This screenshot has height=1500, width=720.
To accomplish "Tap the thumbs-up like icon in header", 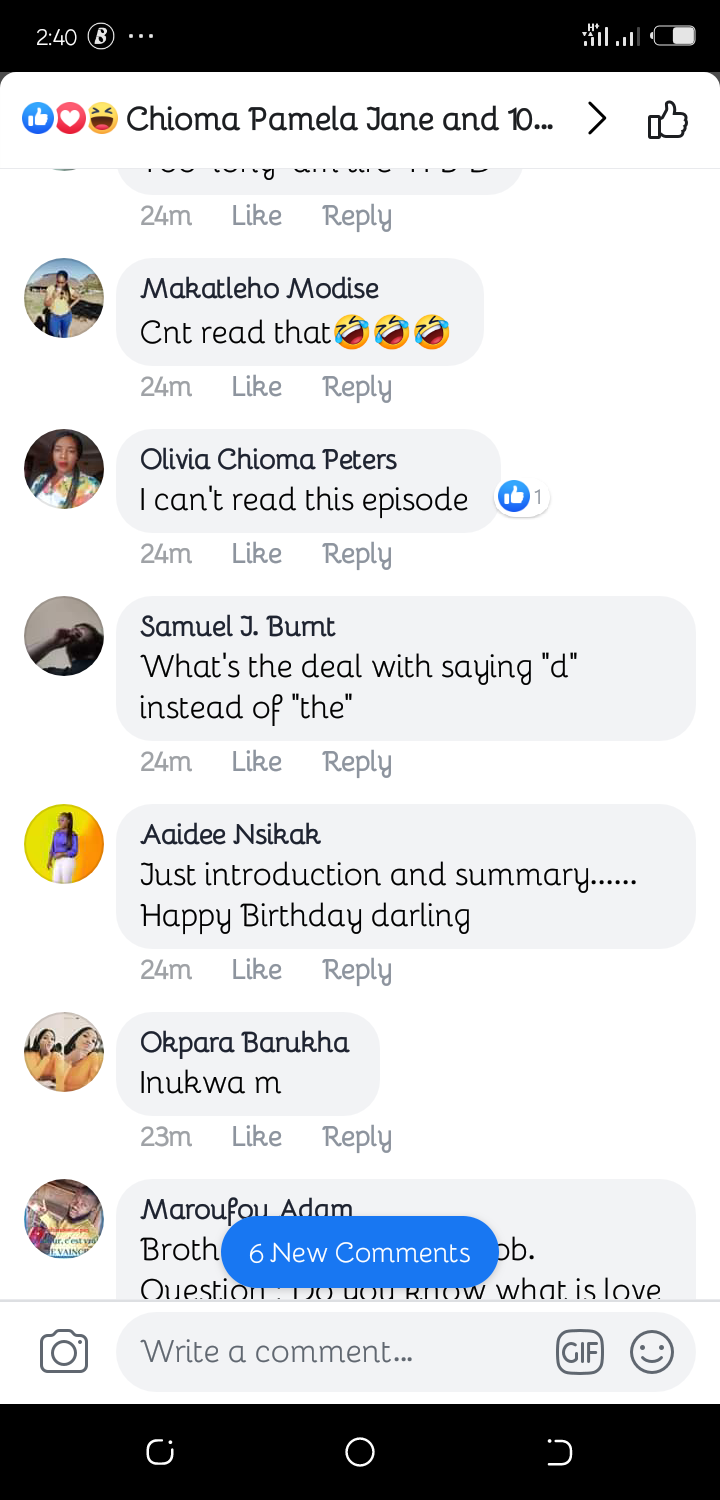I will [667, 120].
